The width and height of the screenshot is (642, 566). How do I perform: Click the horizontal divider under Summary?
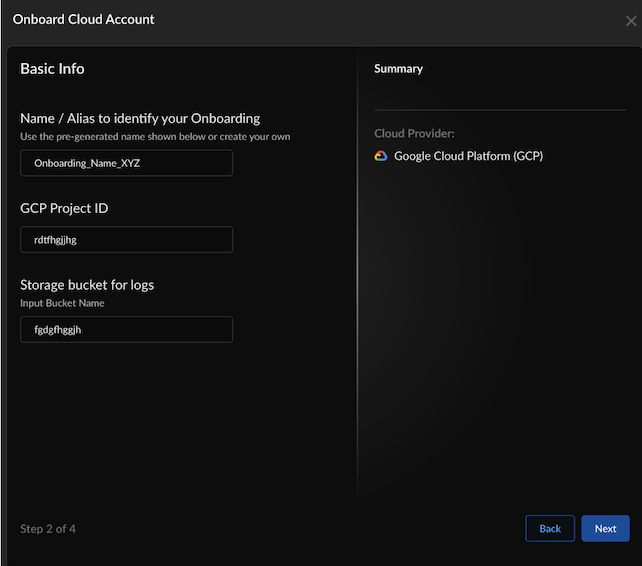500,109
